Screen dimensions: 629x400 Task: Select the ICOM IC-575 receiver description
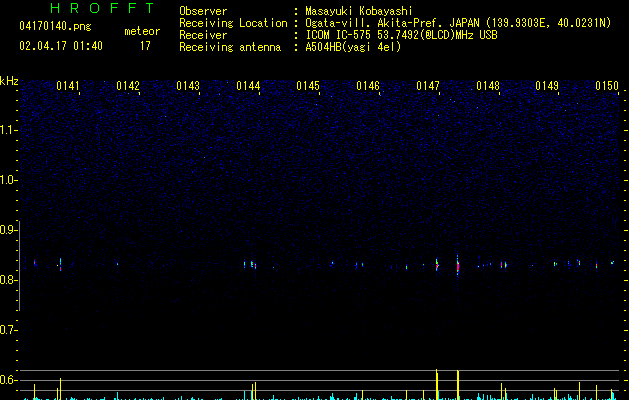tap(402, 35)
